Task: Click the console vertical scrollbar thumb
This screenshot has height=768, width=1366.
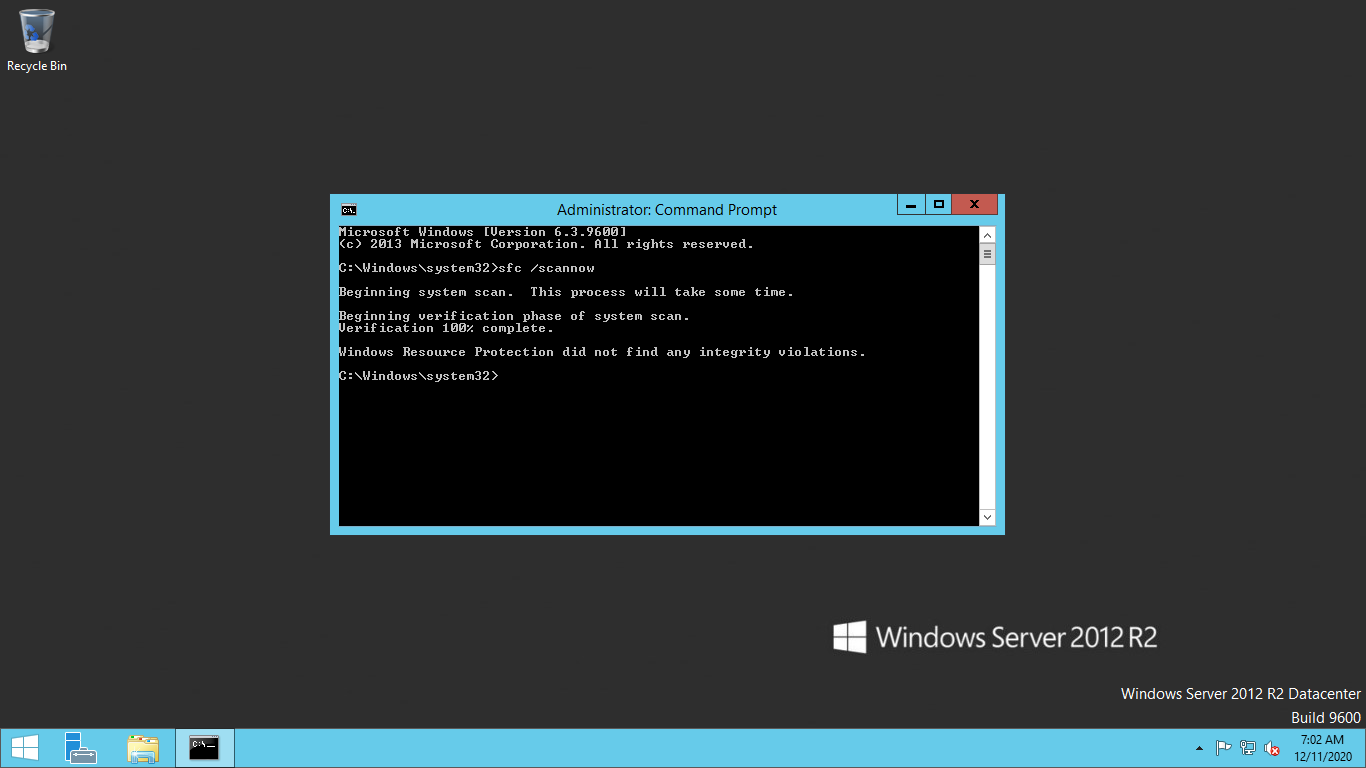Action: pyautogui.click(x=987, y=254)
